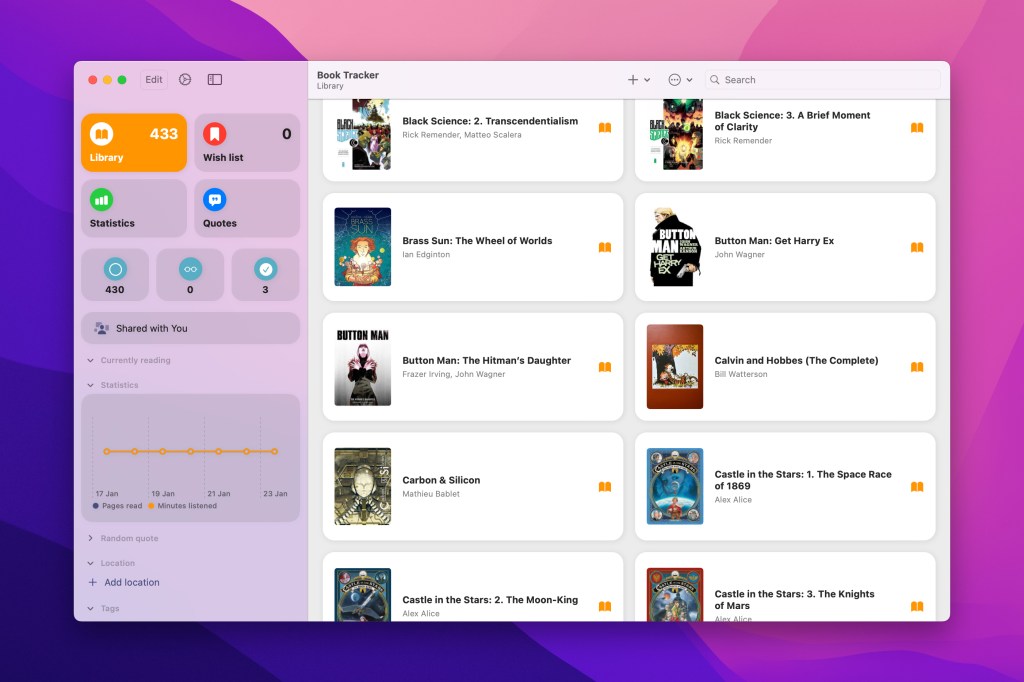Show the 430 unread books filter

point(115,275)
